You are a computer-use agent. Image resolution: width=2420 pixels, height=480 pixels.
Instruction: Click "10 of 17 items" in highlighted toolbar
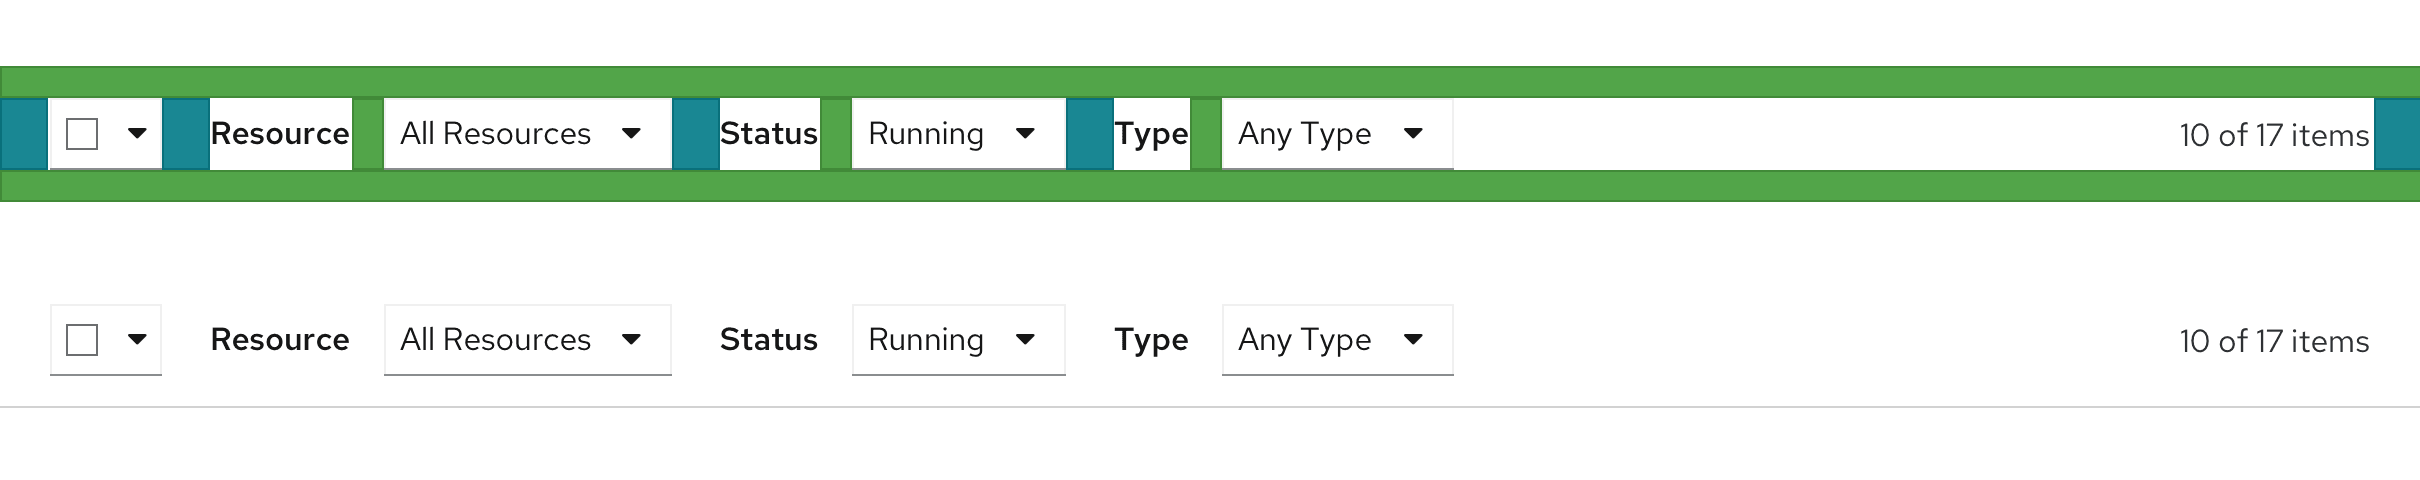(x=2273, y=135)
